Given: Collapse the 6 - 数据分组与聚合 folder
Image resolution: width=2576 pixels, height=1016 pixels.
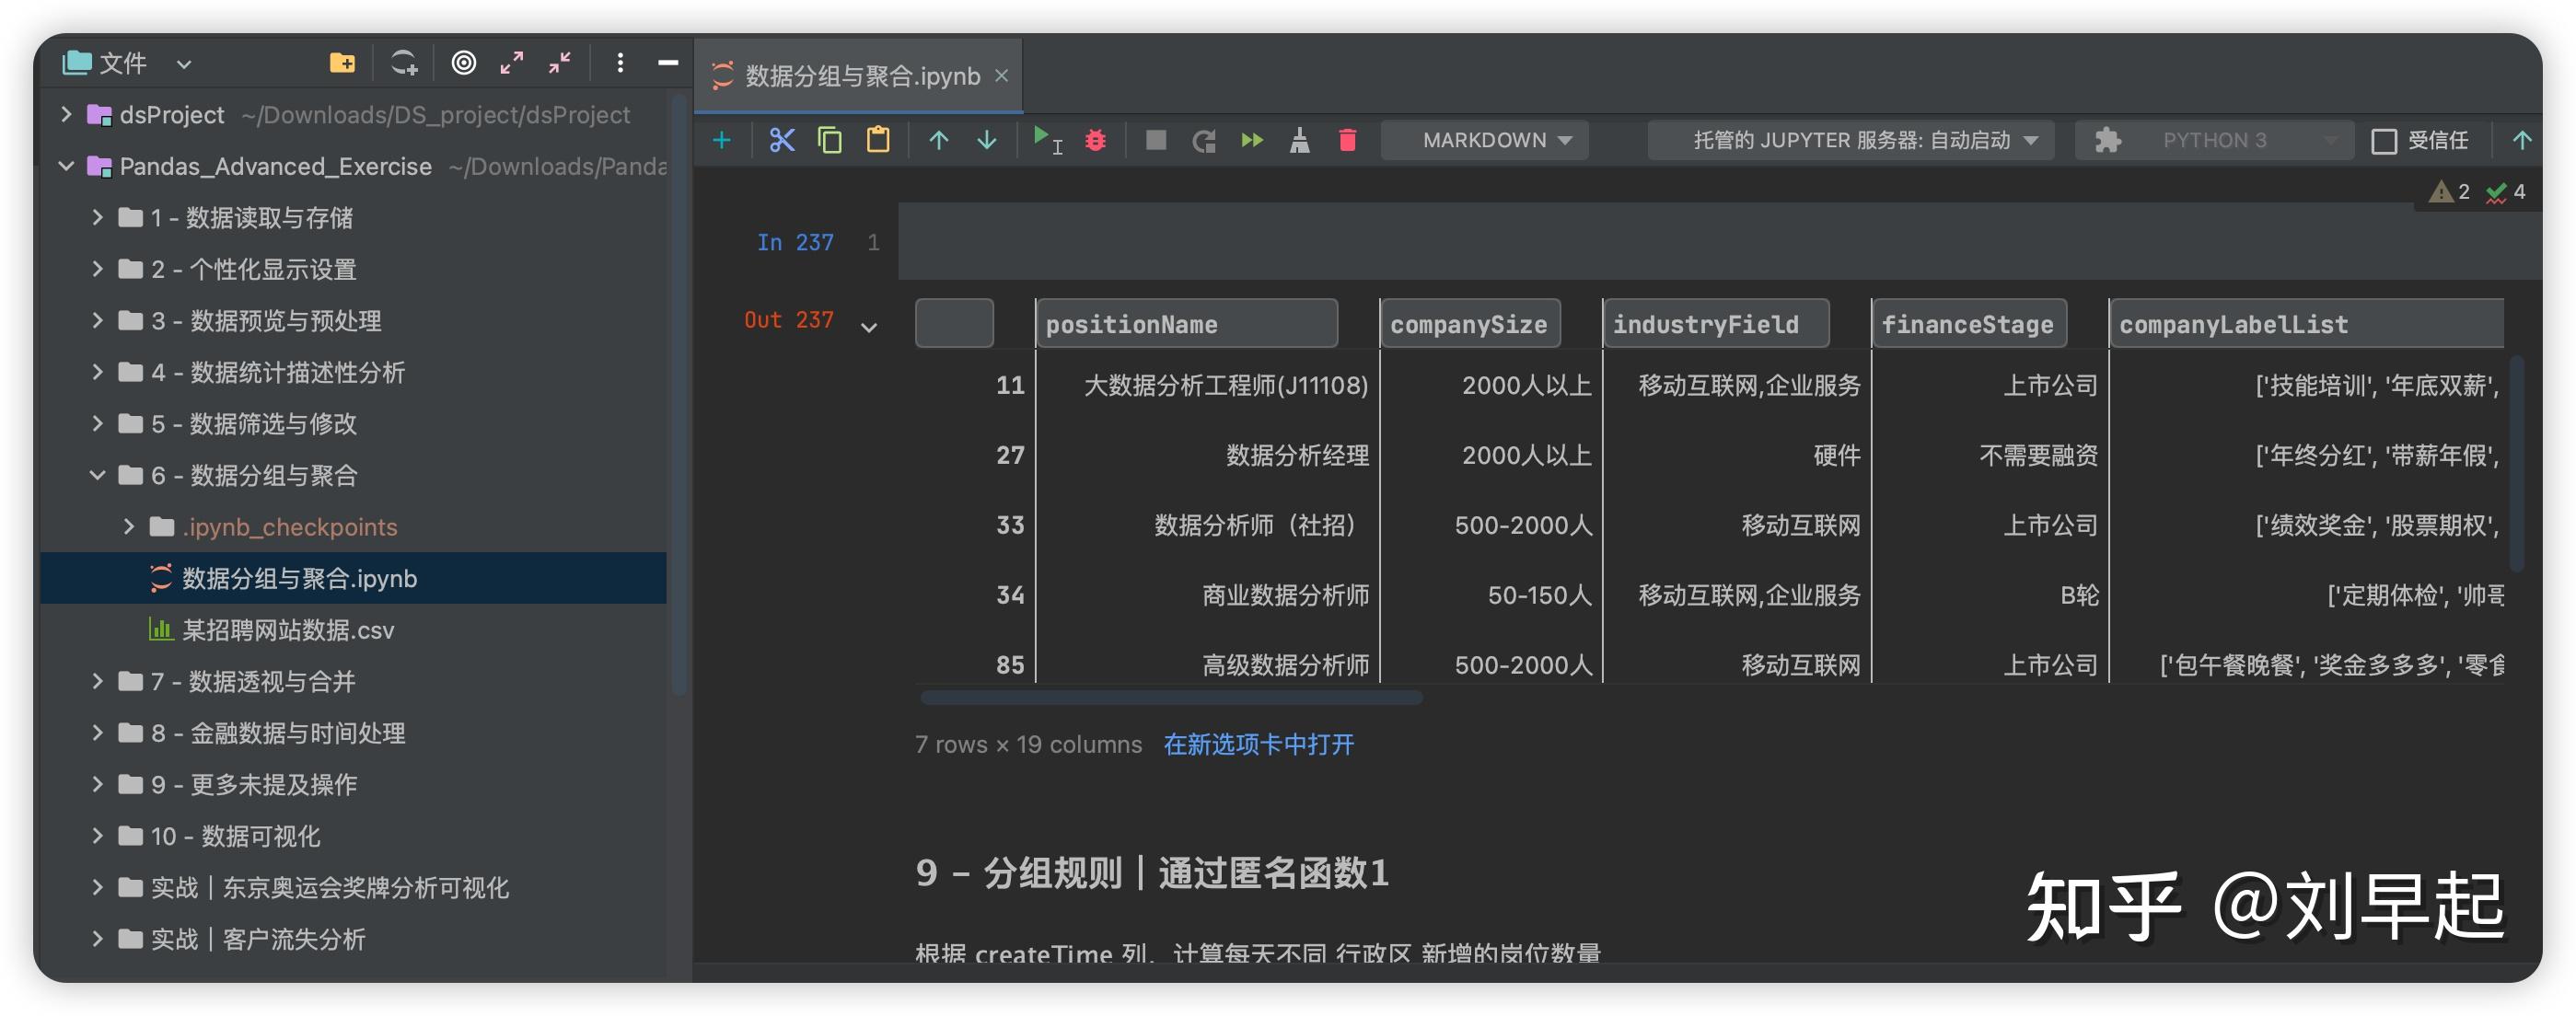Looking at the screenshot, I should coord(96,475).
